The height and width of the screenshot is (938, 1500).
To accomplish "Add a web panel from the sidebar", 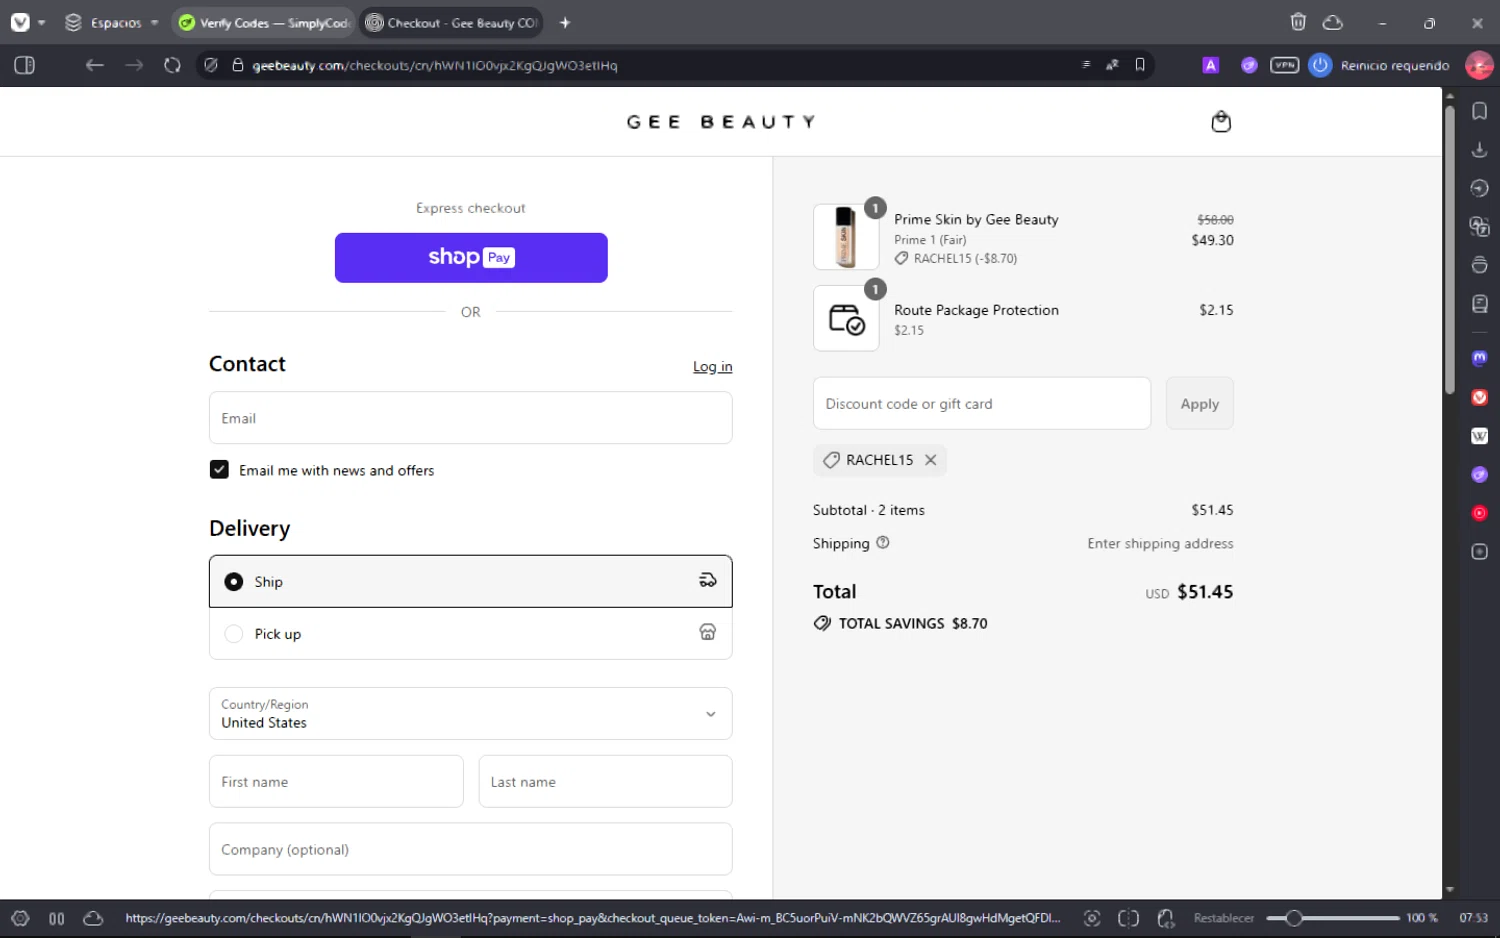I will [x=1480, y=552].
